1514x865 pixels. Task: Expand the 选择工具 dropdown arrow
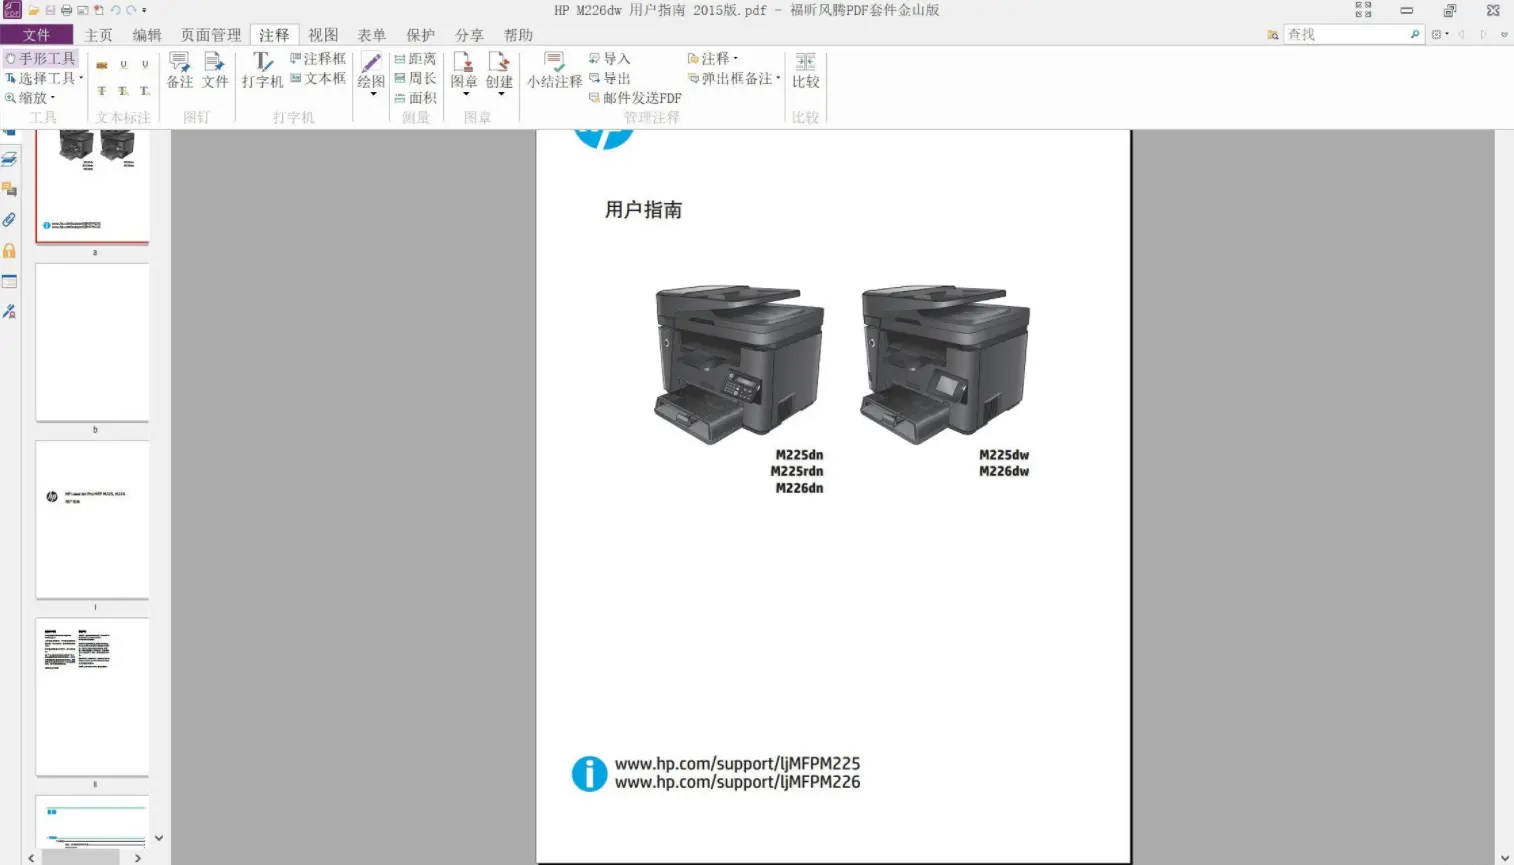coord(81,78)
